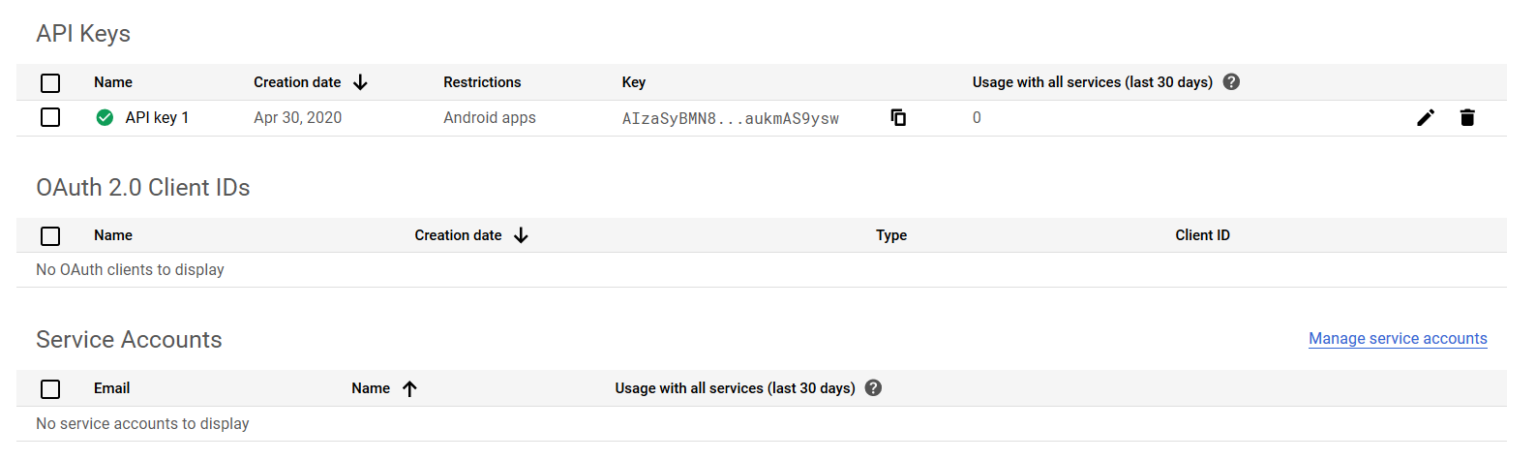Select all OAuth 2.0 client IDs checkbox
Screen dimensions: 1536x460
tap(50, 236)
